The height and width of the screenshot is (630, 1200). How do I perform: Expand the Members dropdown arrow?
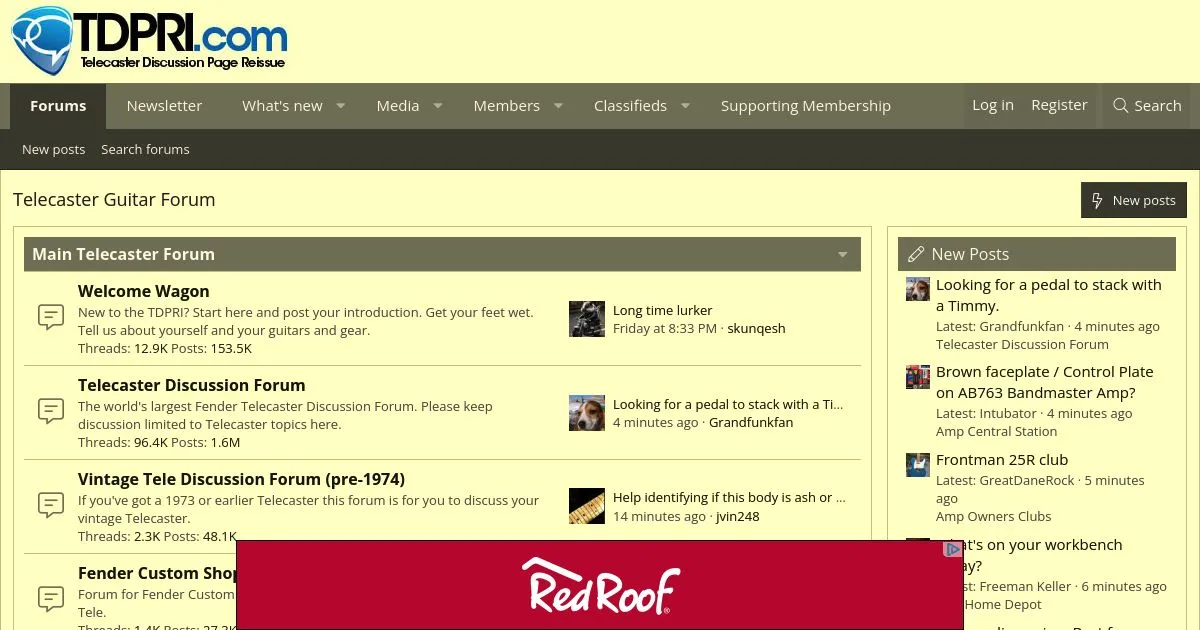pyautogui.click(x=558, y=106)
